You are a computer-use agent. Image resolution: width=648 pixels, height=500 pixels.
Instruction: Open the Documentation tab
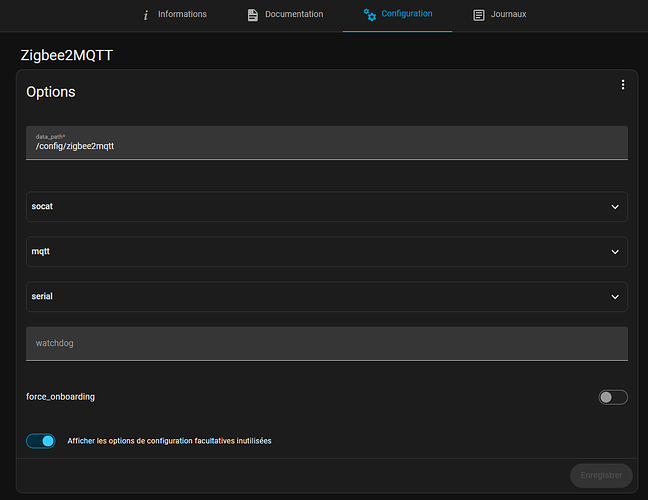(x=285, y=15)
